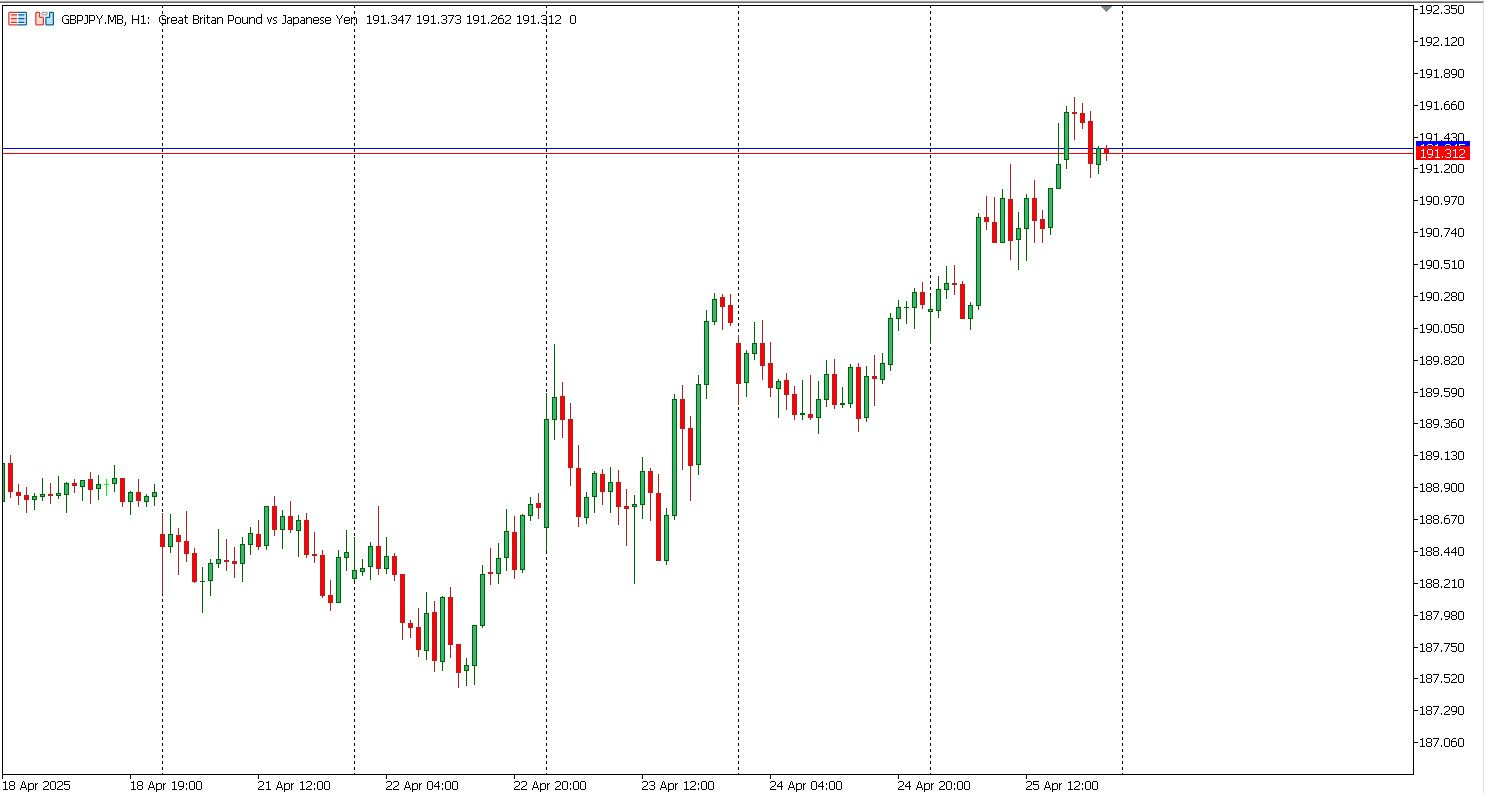This screenshot has height=793, width=1485.
Task: Select the red 191.312 current price label
Action: click(x=1442, y=152)
